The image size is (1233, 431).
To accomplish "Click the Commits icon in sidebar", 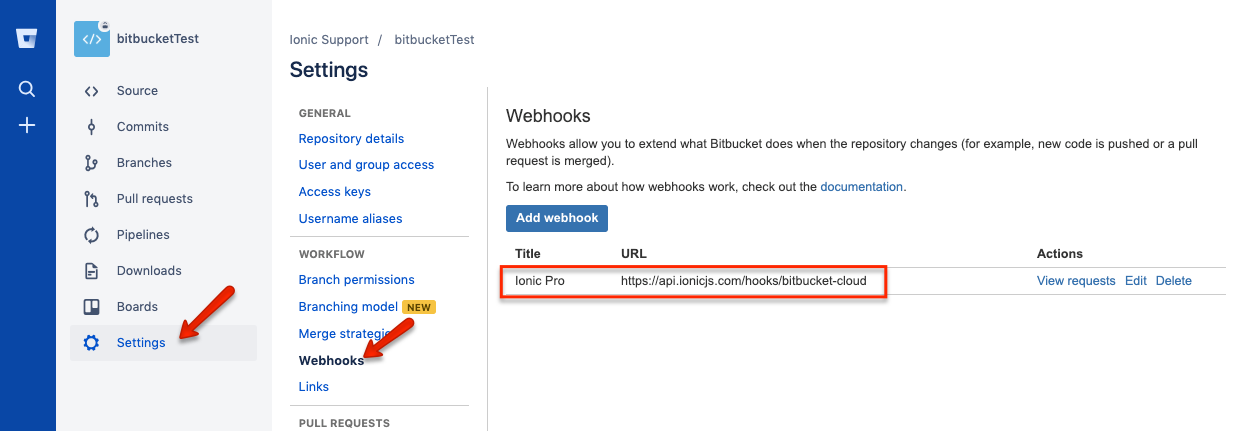I will coord(92,127).
